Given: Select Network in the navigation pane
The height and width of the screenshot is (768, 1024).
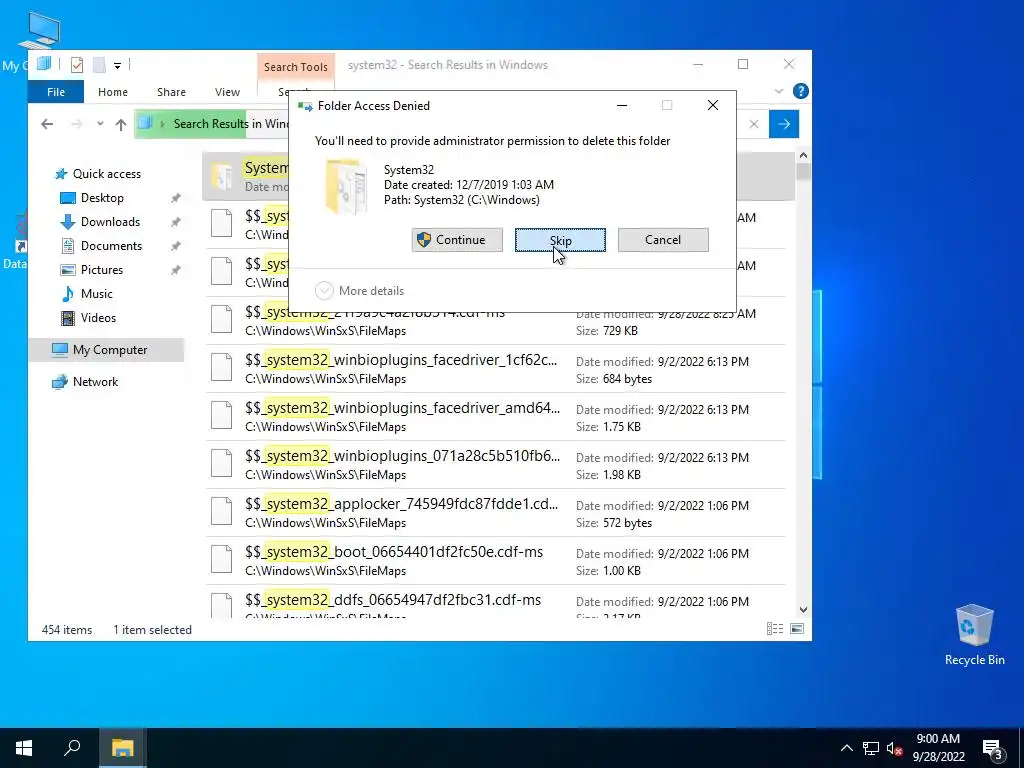Looking at the screenshot, I should (95, 382).
